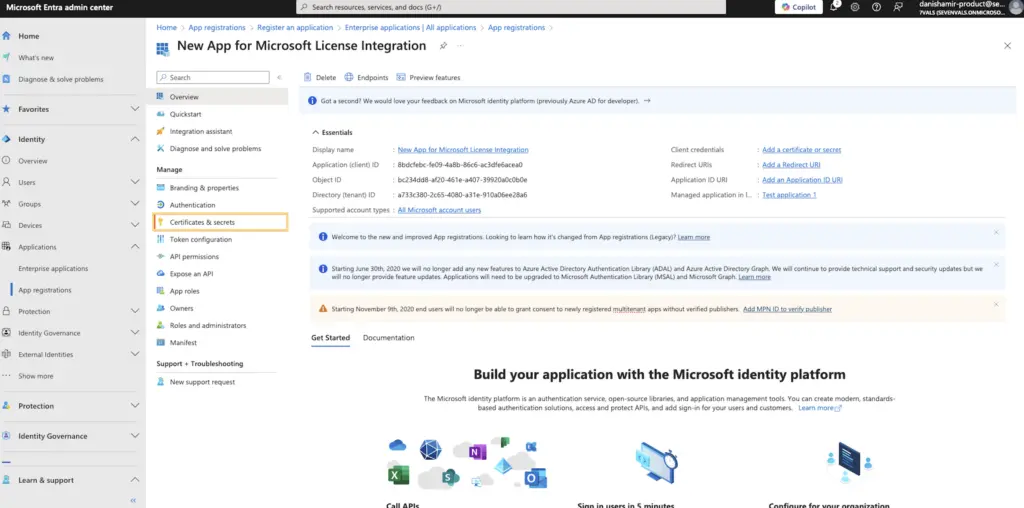This screenshot has width=1024, height=508.
Task: Dismiss the MPN ID warning banner
Action: (x=996, y=304)
